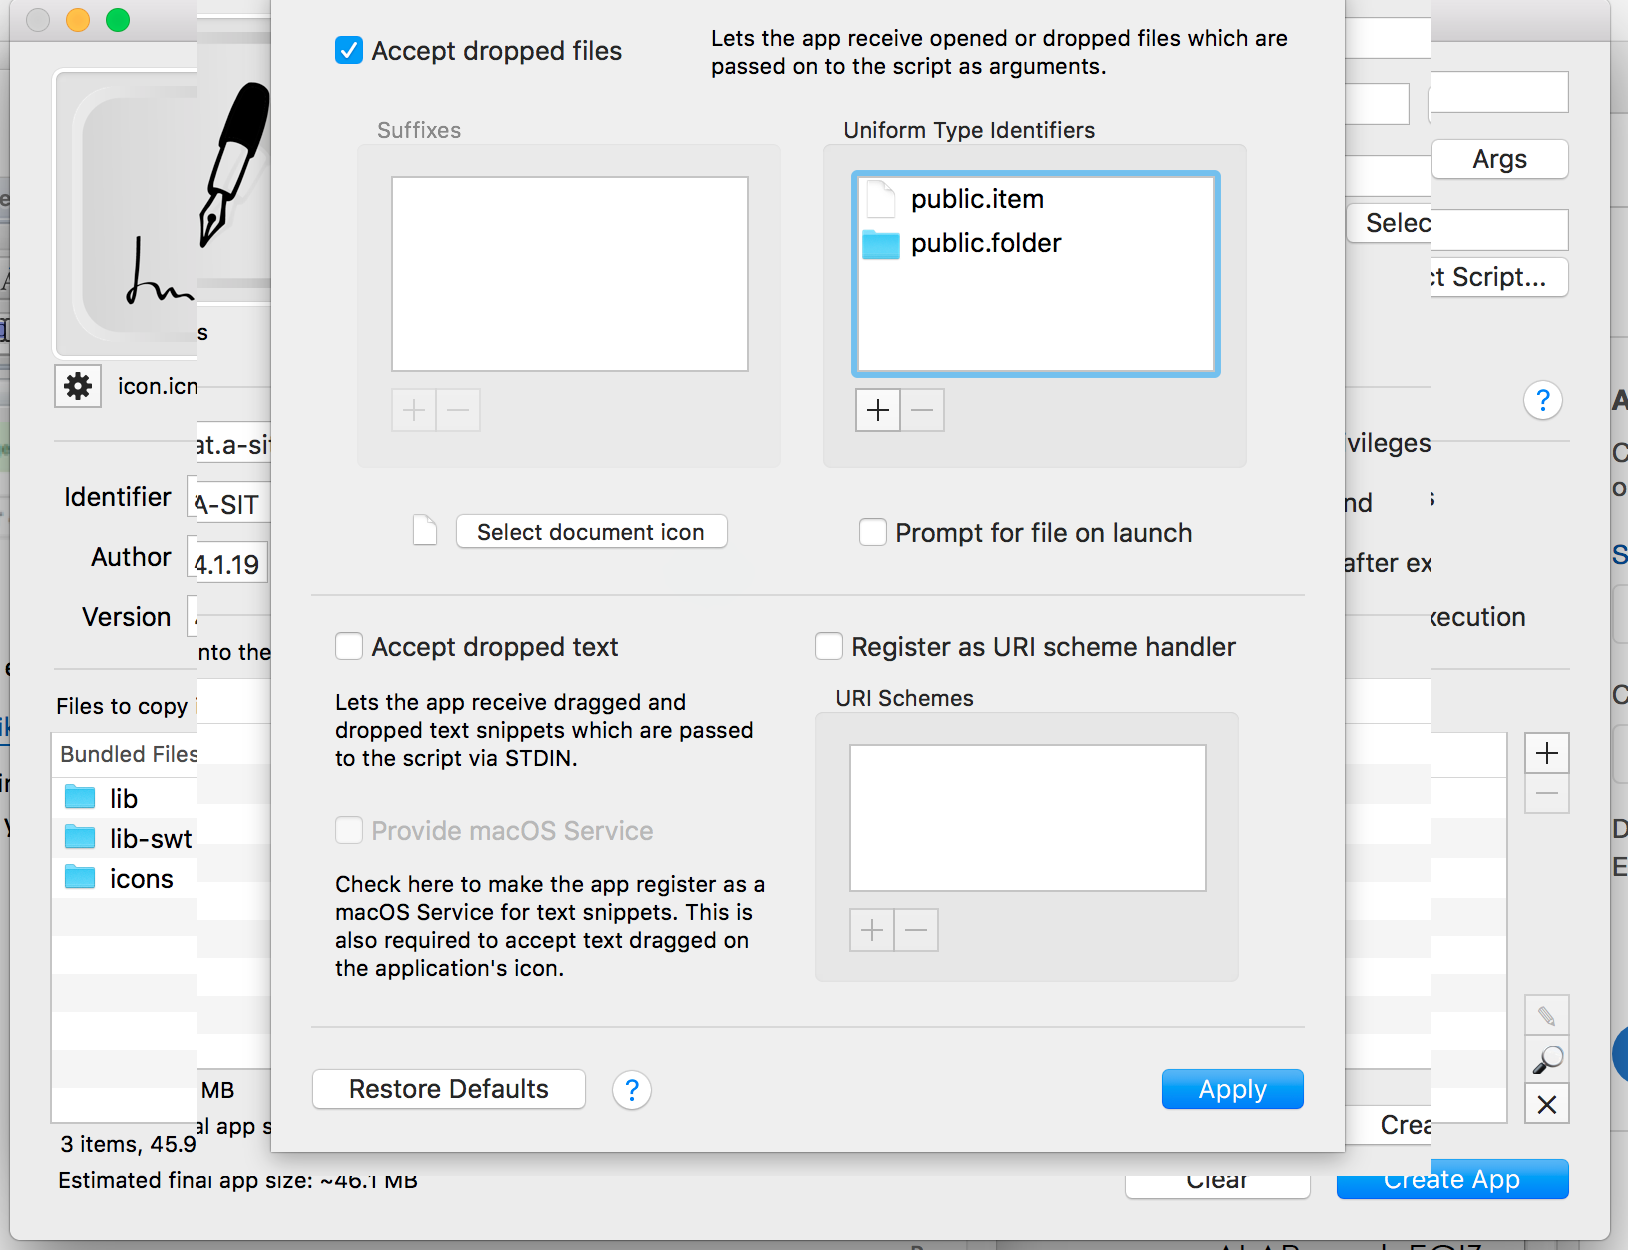This screenshot has width=1628, height=1250.
Task: Click Restore Defaults button
Action: [448, 1089]
